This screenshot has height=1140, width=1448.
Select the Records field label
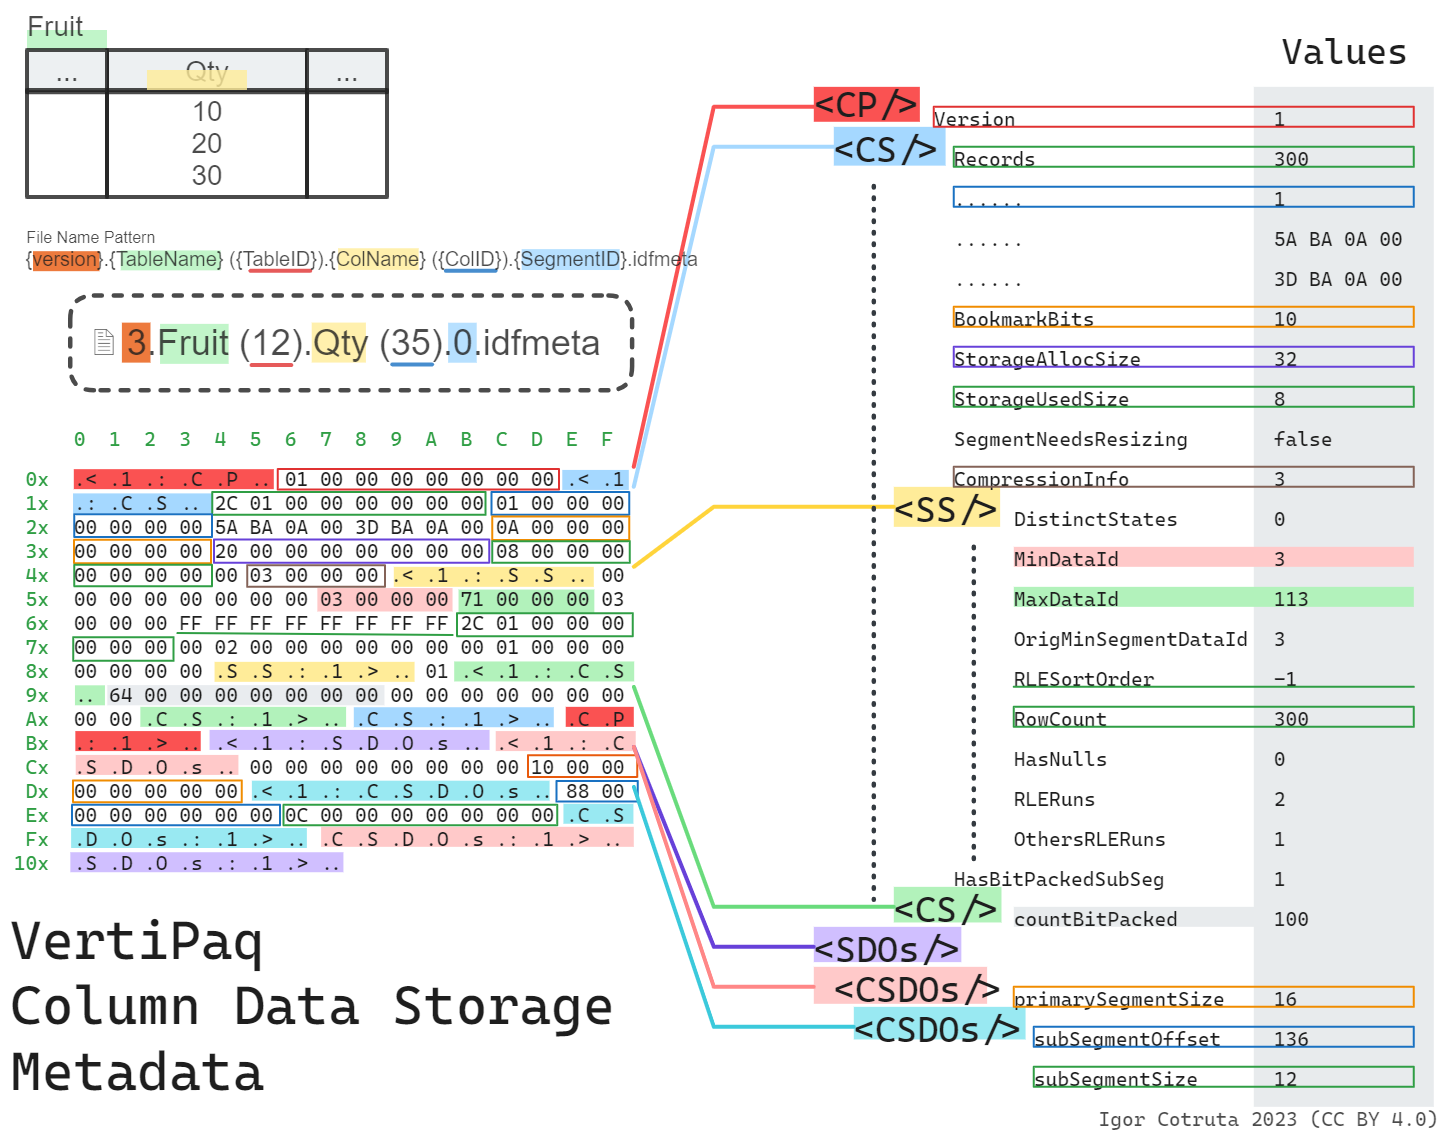pyautogui.click(x=994, y=159)
